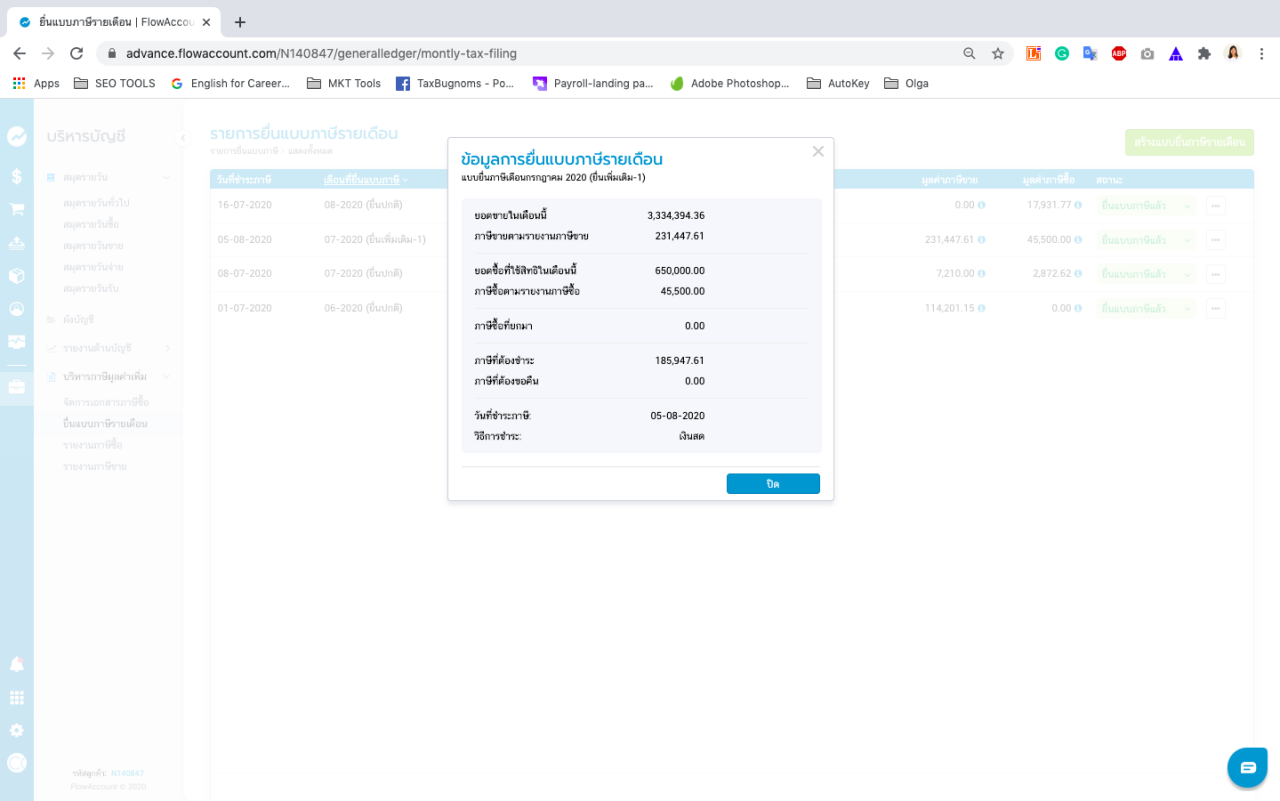Image resolution: width=1280 pixels, height=801 pixels.
Task: Click the blue ปิด button in dialog
Action: (773, 484)
